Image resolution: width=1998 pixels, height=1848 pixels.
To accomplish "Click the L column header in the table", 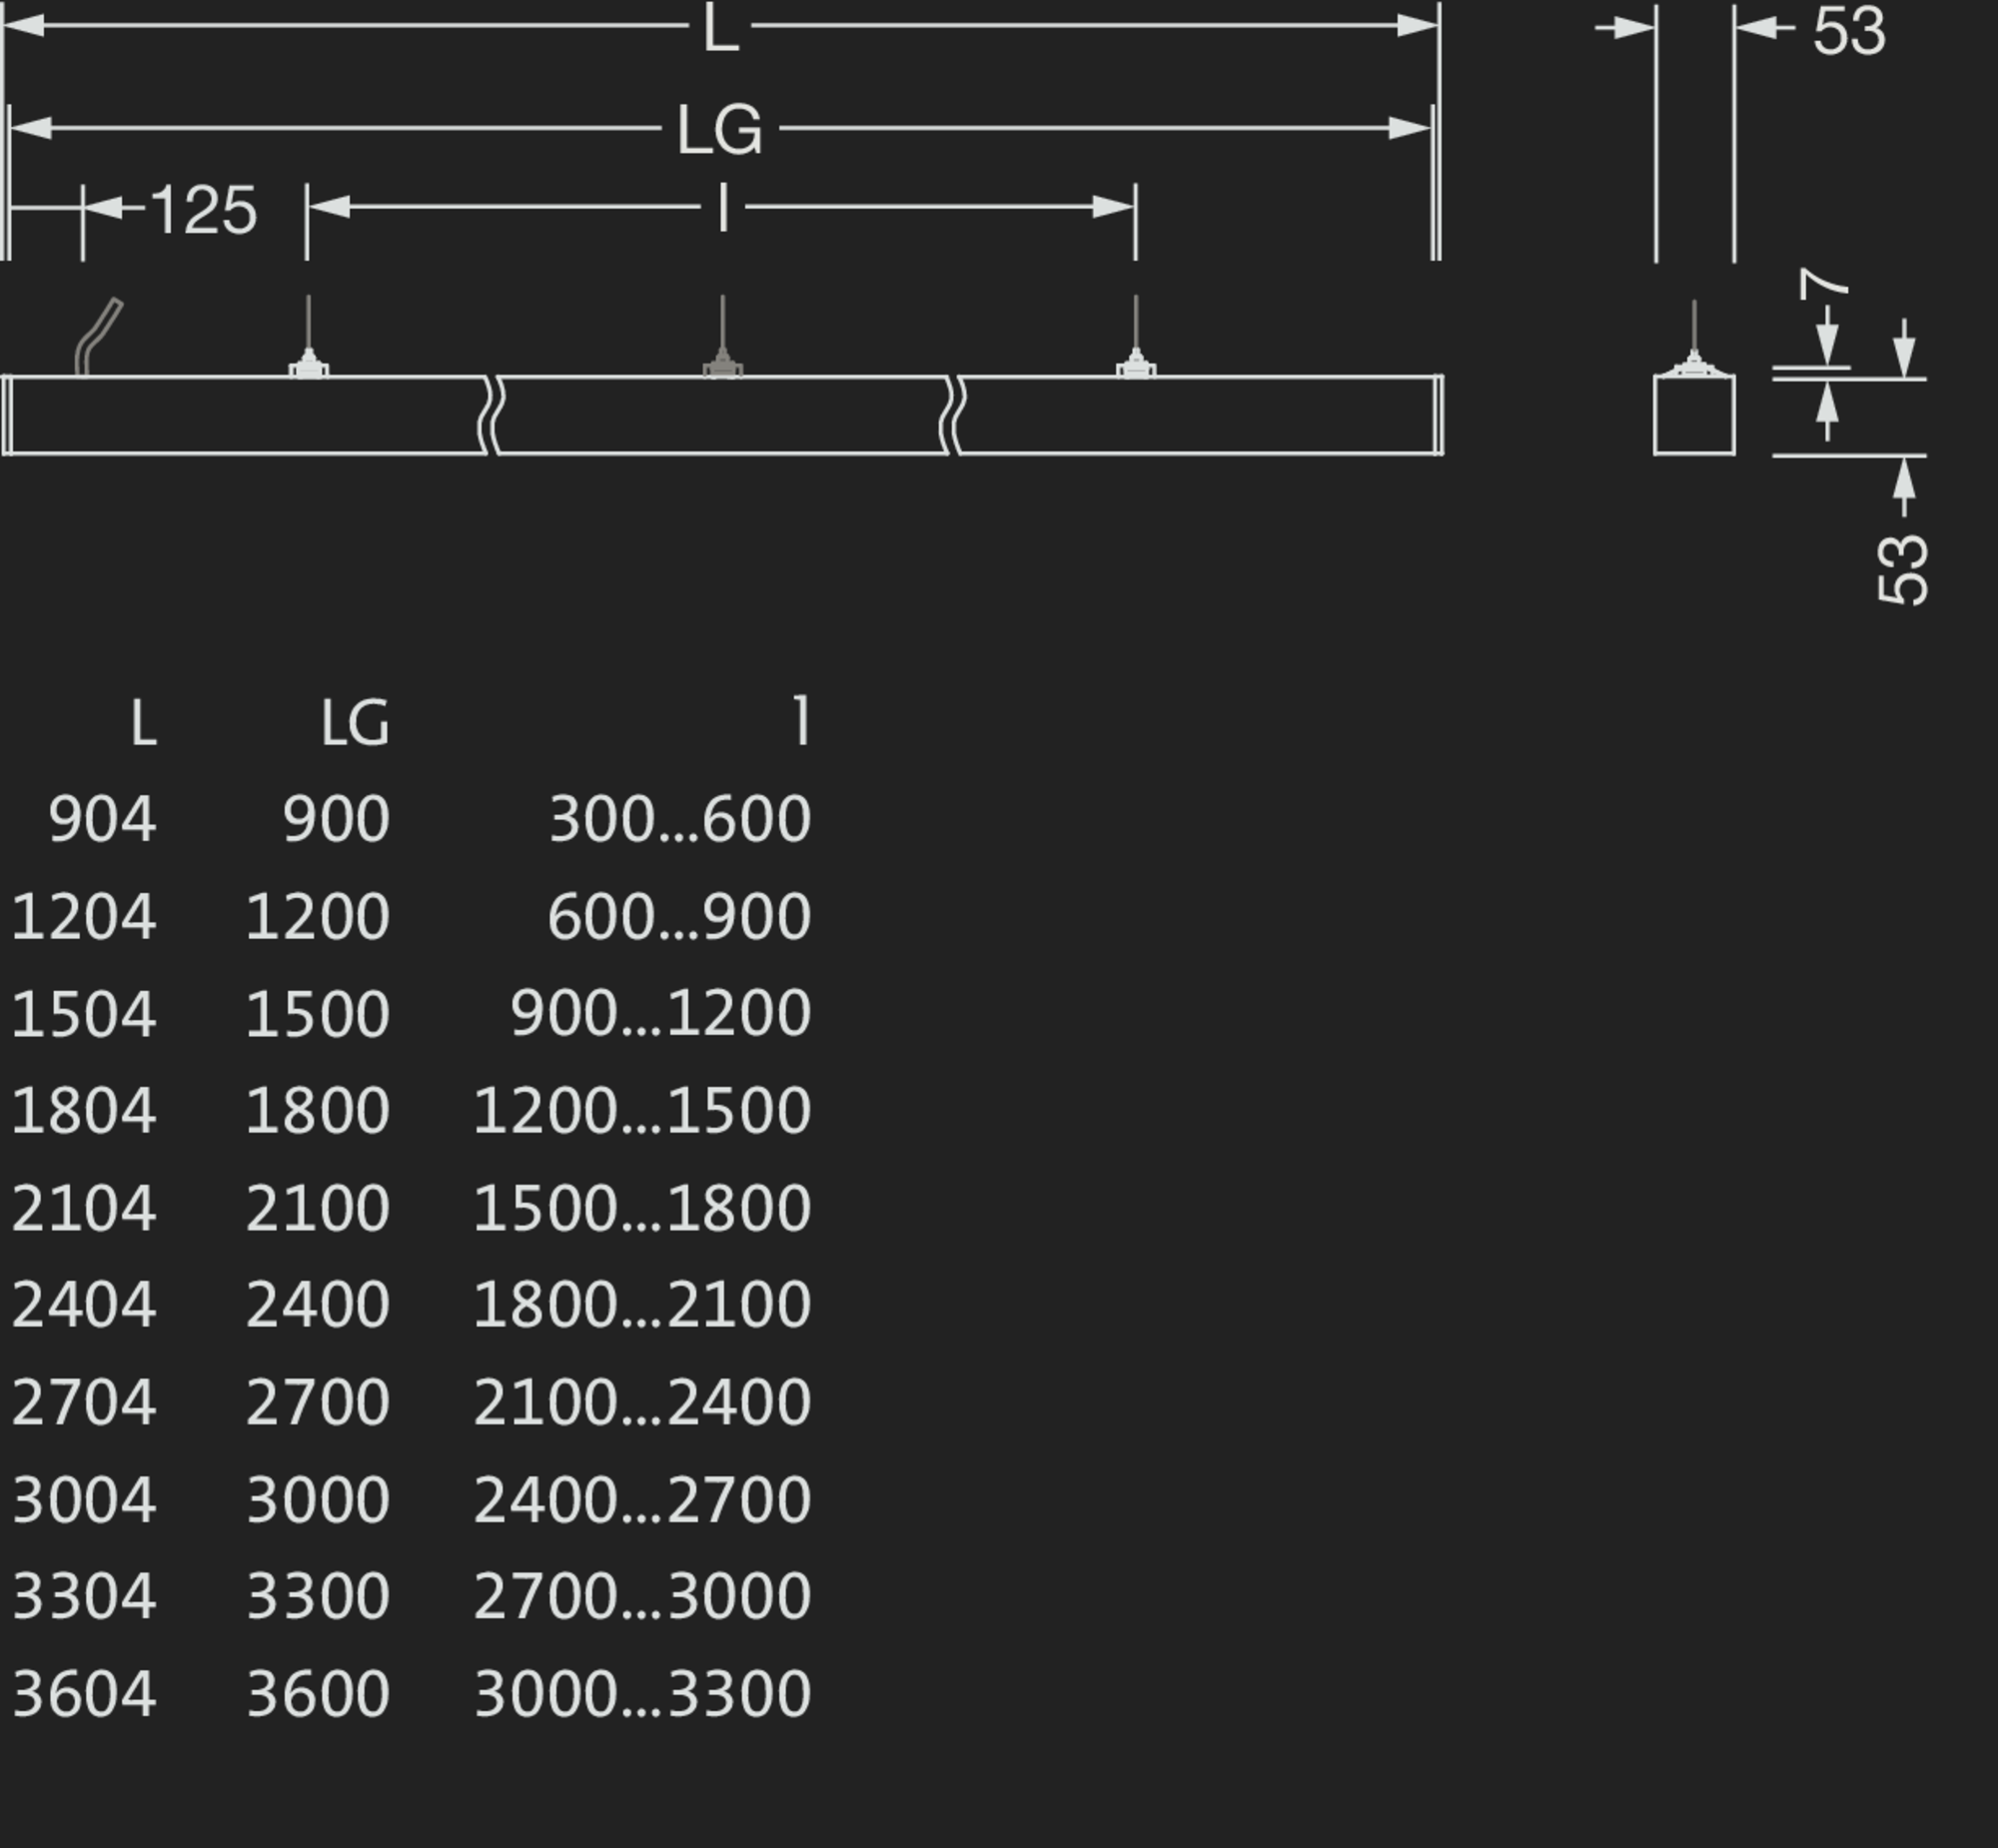I will pyautogui.click(x=144, y=723).
